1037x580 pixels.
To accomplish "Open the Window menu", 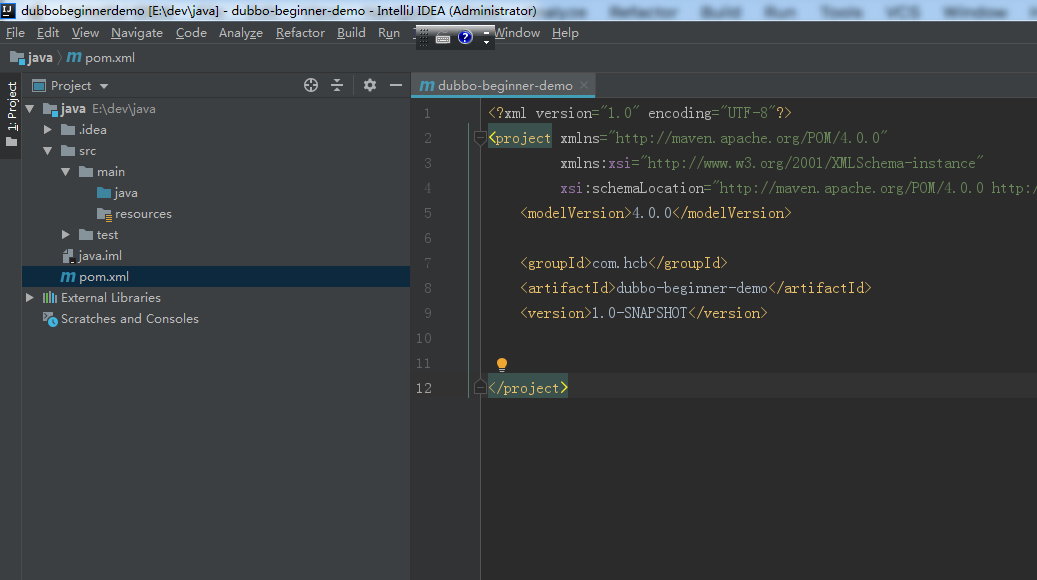I will (517, 32).
